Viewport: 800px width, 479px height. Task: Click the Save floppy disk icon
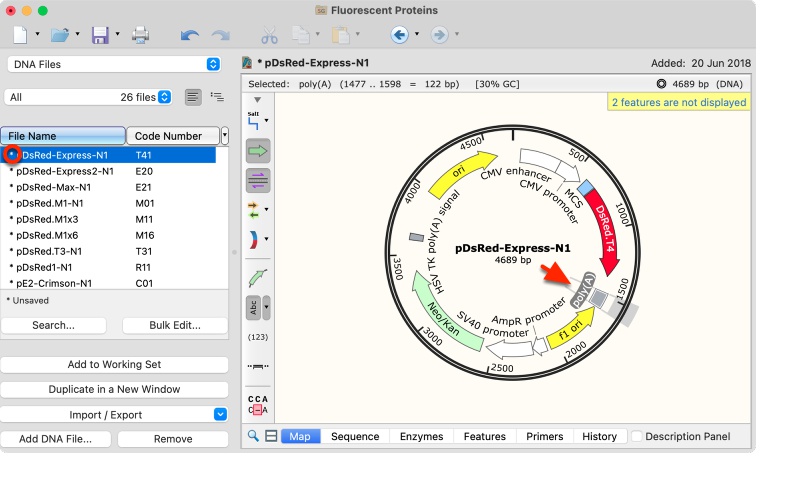tap(100, 35)
